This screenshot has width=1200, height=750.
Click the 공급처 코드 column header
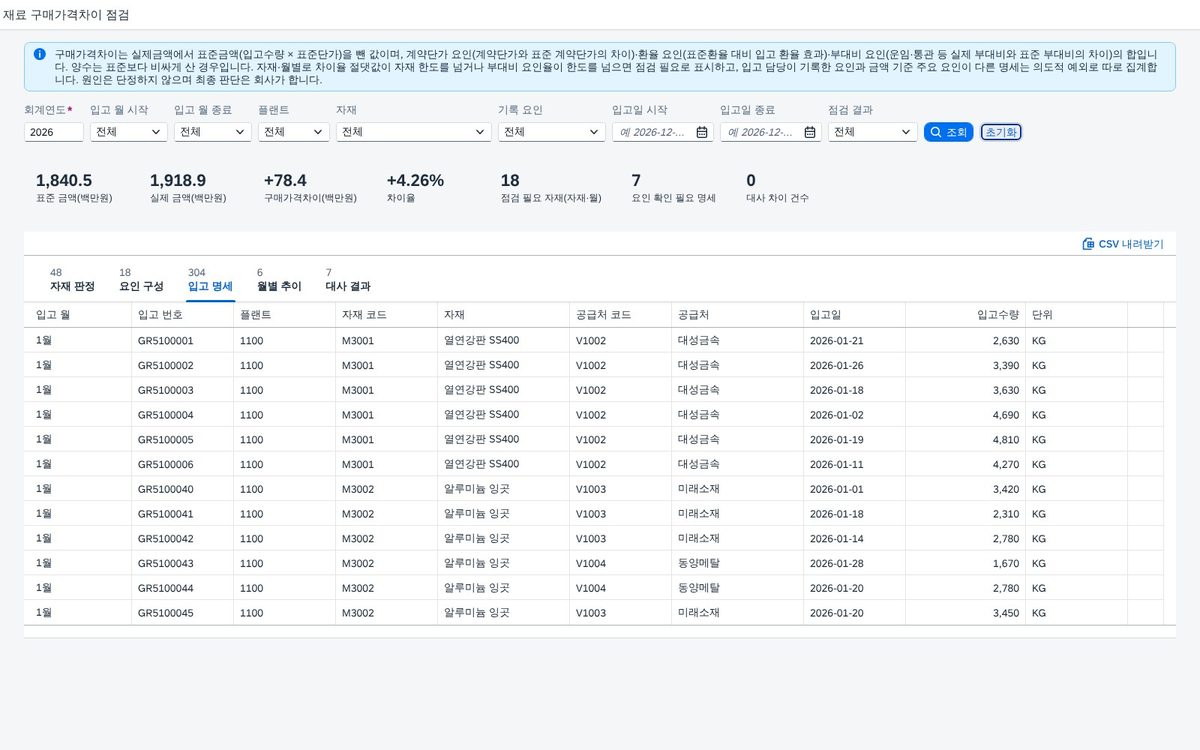620,315
